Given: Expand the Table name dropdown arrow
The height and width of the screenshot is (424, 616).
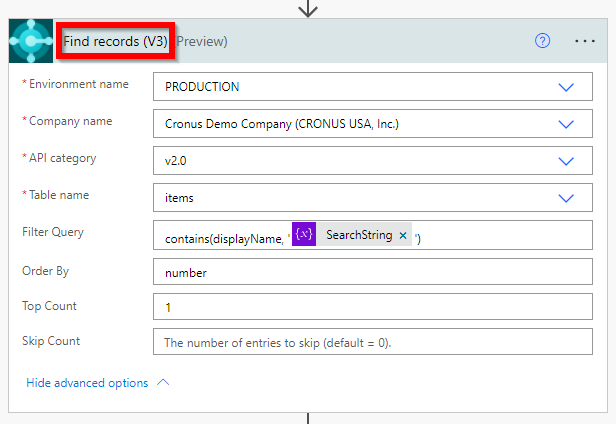Looking at the screenshot, I should tap(566, 198).
